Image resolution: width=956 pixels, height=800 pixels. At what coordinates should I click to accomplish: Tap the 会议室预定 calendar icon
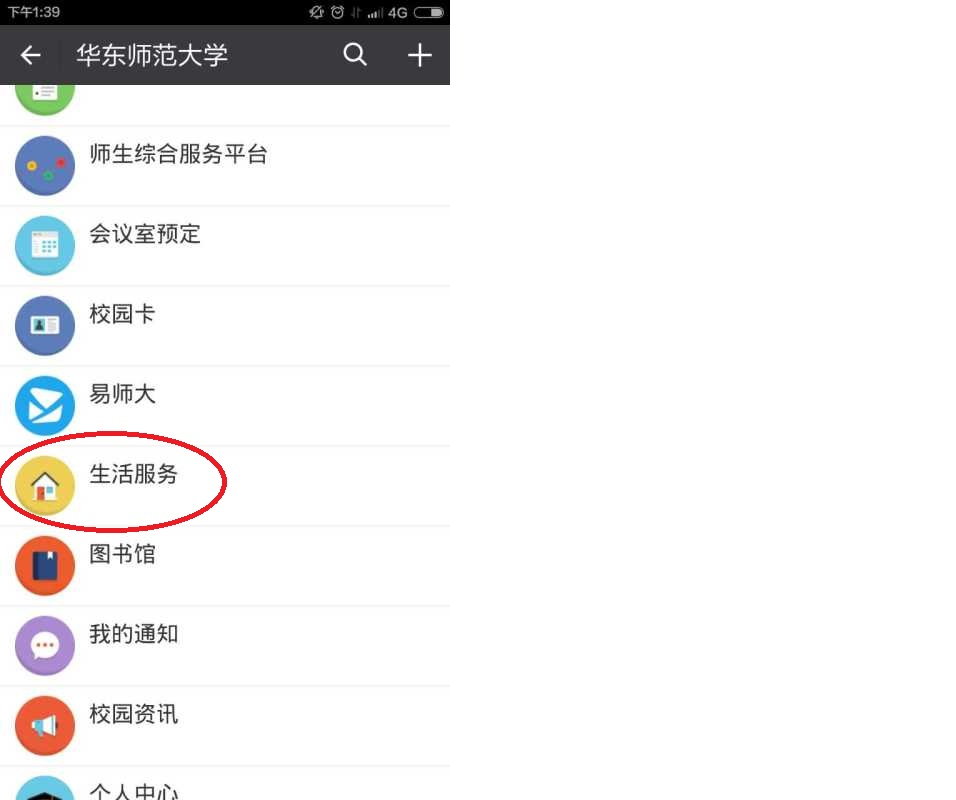45,246
